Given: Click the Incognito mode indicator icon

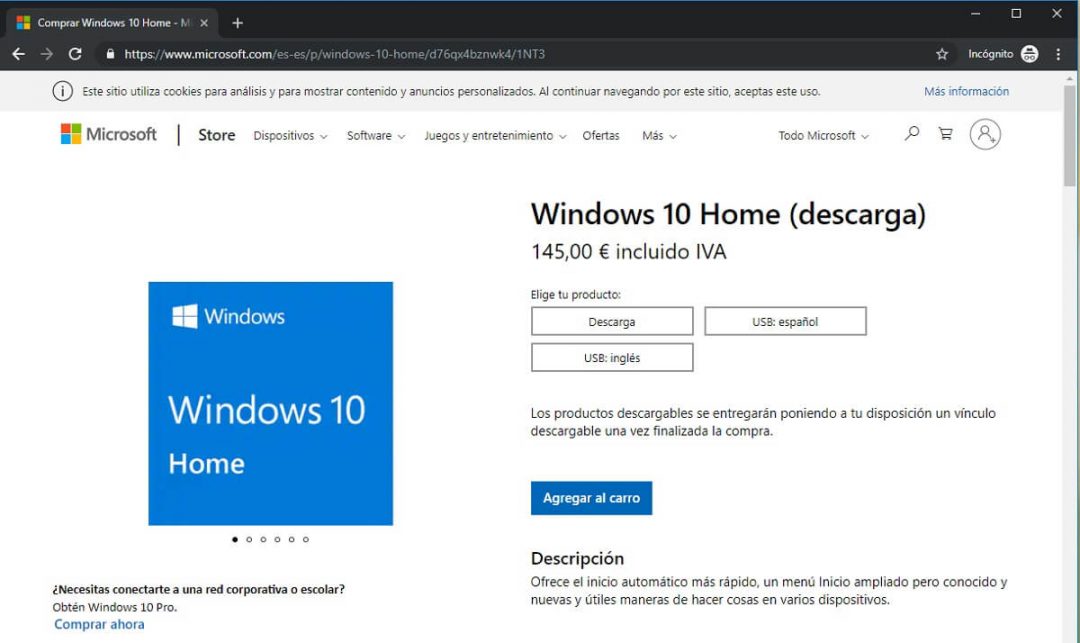Looking at the screenshot, I should pyautogui.click(x=1031, y=54).
